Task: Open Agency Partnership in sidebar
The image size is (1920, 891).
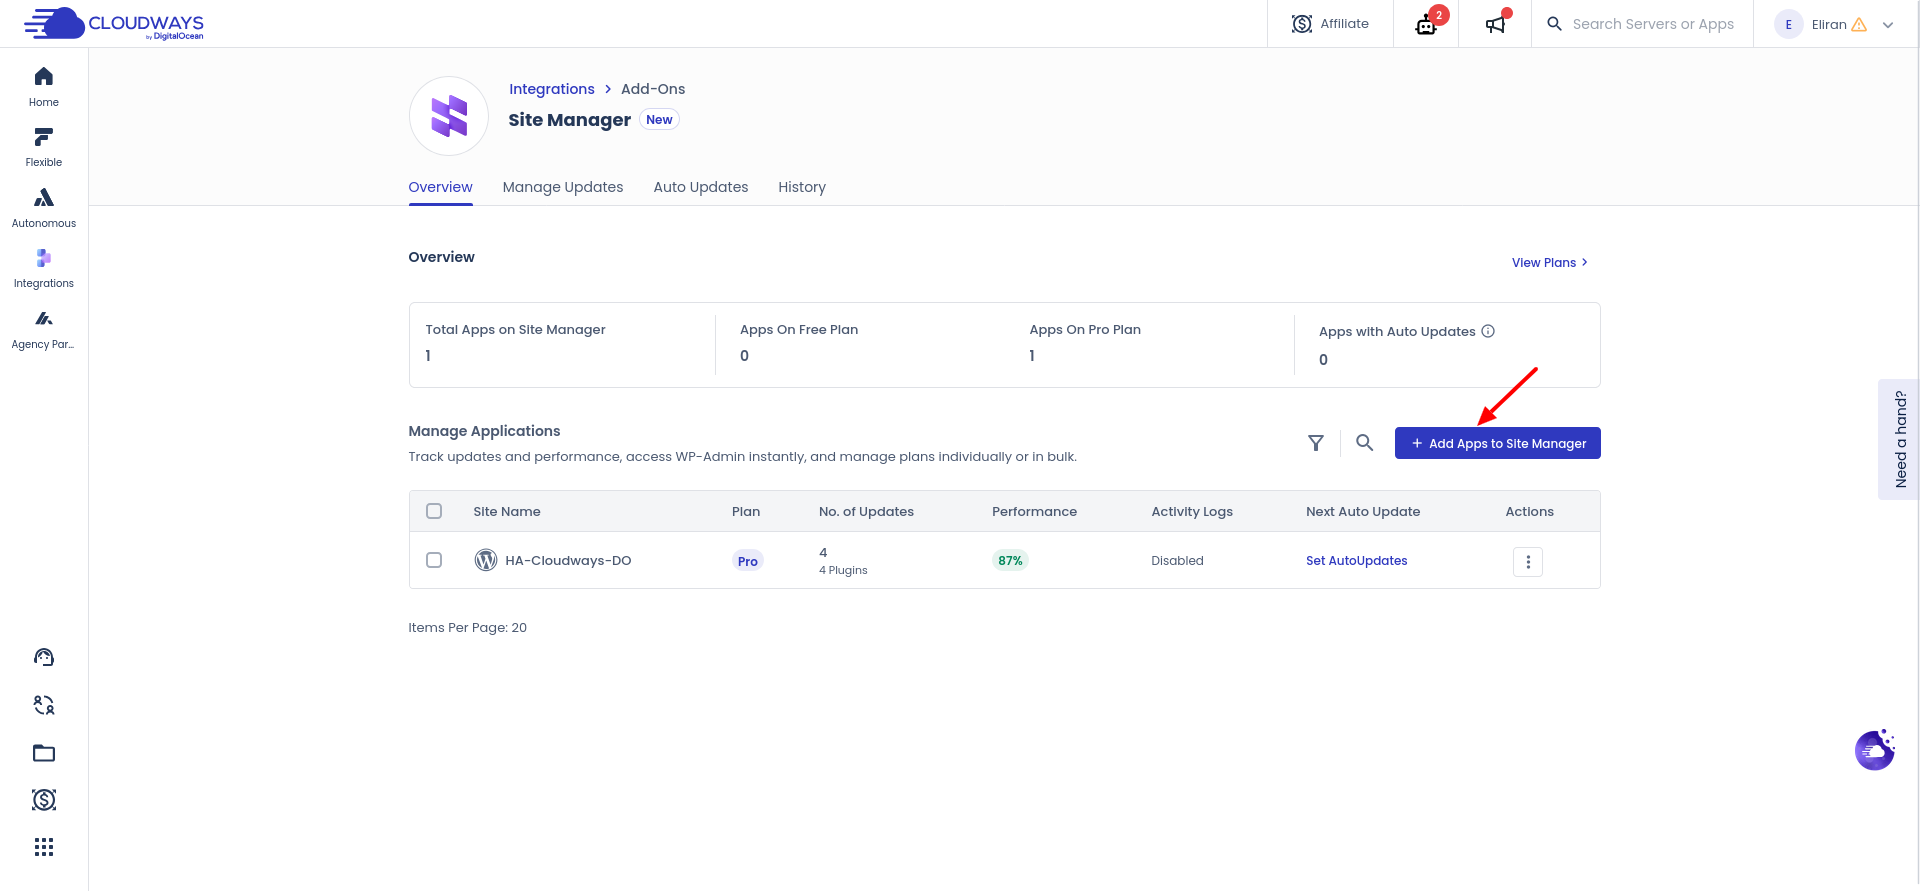Action: (44, 329)
